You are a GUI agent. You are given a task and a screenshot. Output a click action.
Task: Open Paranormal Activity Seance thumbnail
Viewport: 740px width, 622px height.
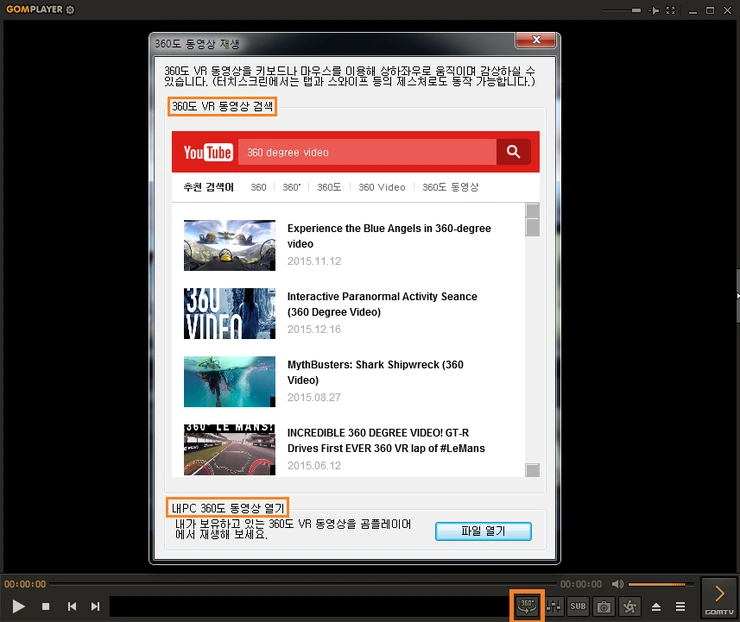(x=229, y=313)
